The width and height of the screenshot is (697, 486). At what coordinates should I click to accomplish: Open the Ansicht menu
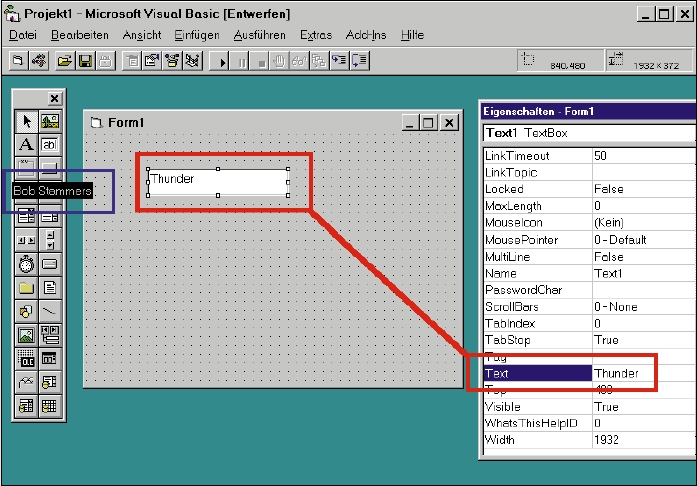[x=142, y=35]
